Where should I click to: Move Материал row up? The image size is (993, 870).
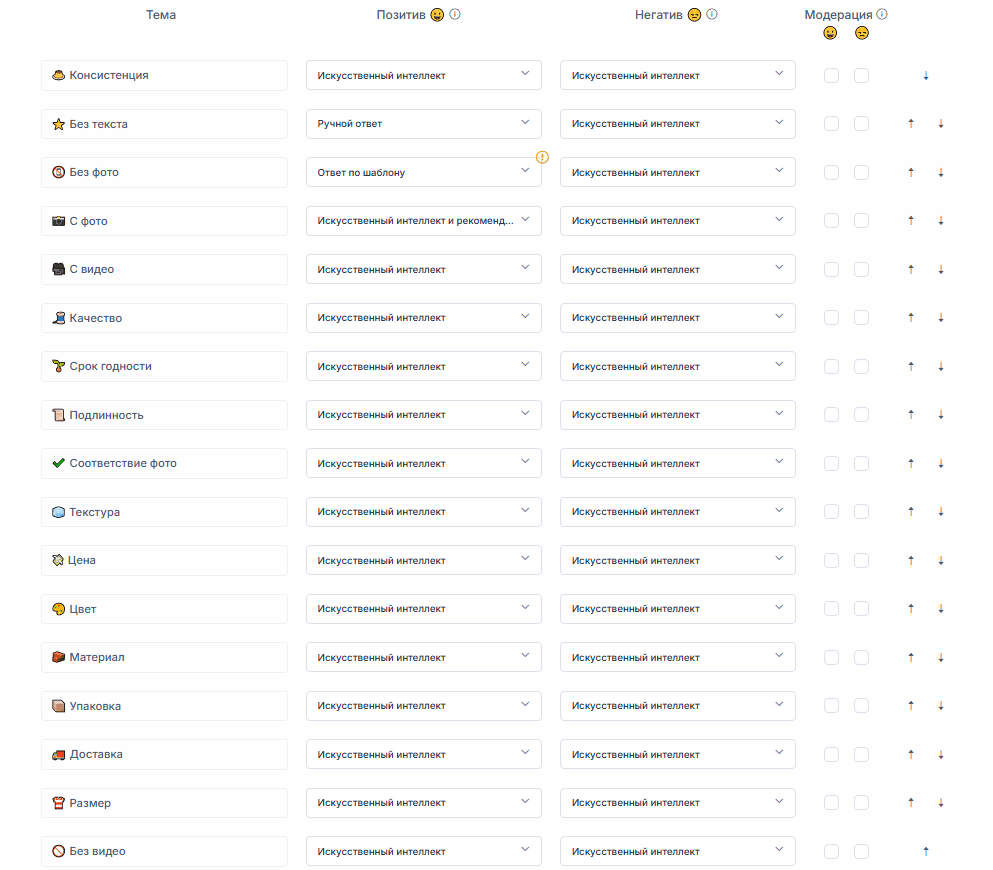click(911, 658)
